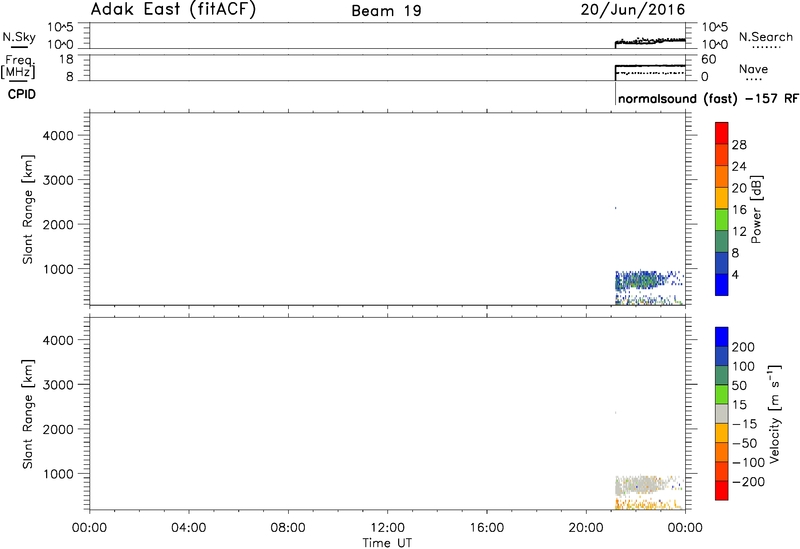The width and height of the screenshot is (800, 549).
Task: Click the '3000' tick in velocity panel
Action: pos(59,385)
